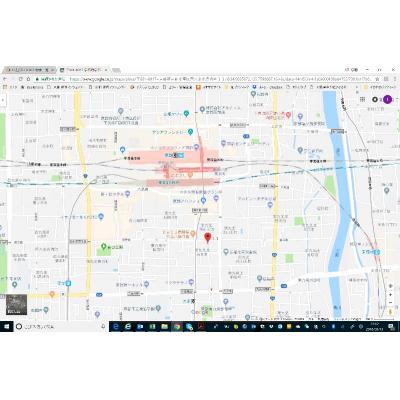Zoom in with the map plus button
Viewport: 400px width, 400px height.
391,295
